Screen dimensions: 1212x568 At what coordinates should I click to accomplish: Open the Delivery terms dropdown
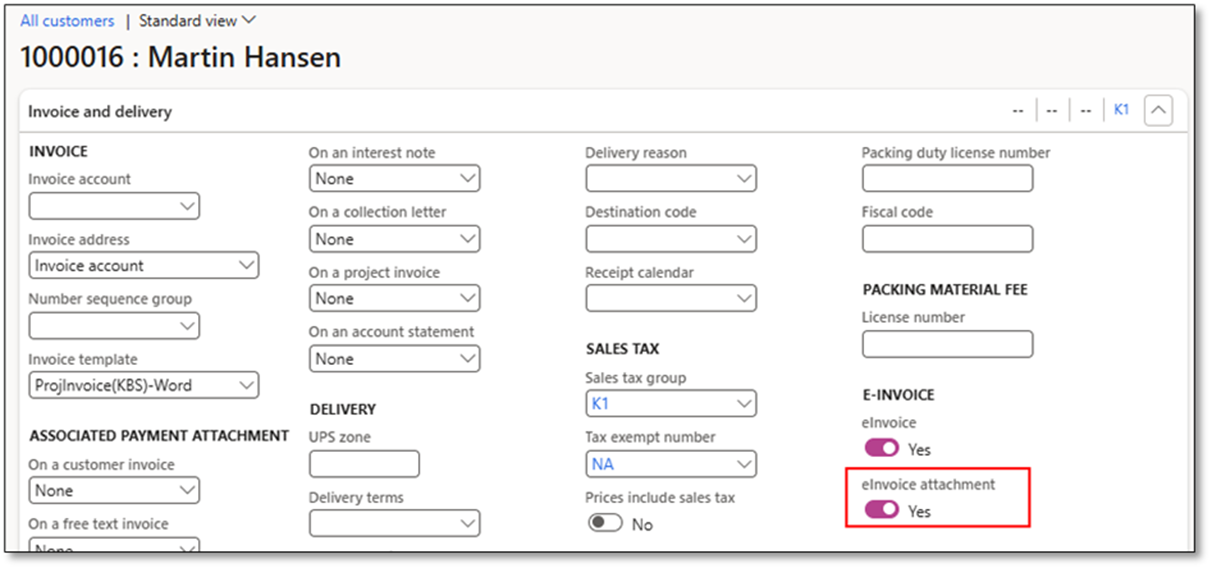tap(394, 523)
